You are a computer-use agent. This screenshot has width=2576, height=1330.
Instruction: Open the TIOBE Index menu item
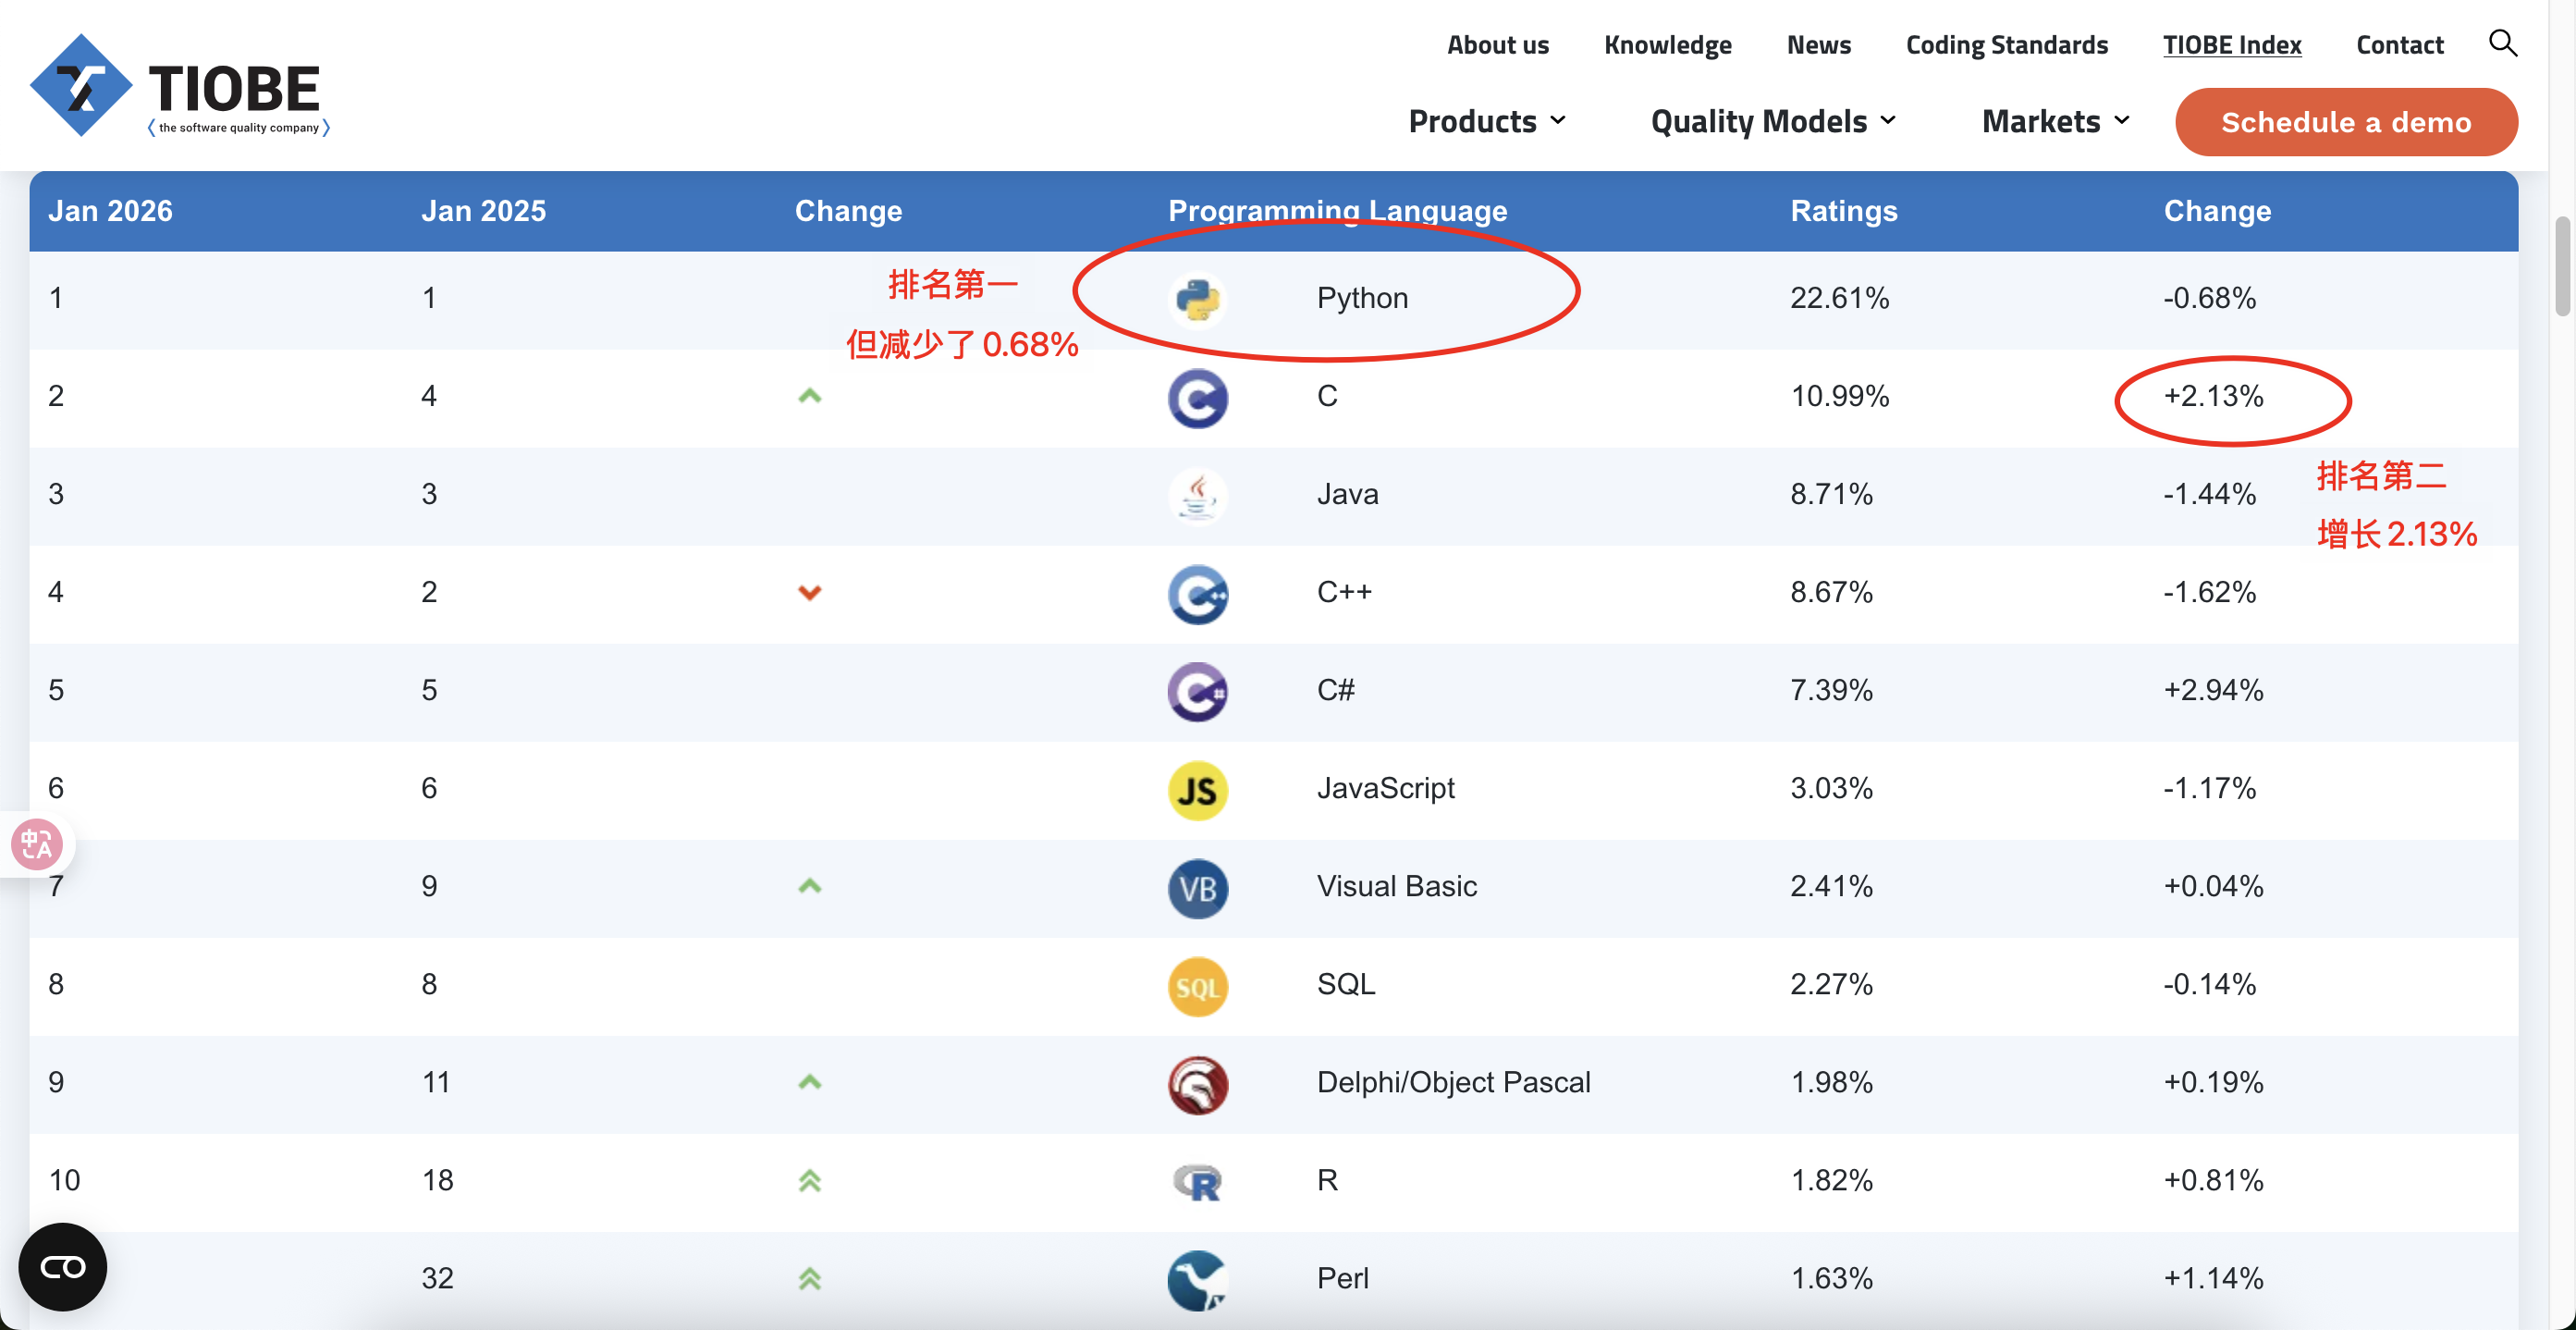[x=2231, y=45]
